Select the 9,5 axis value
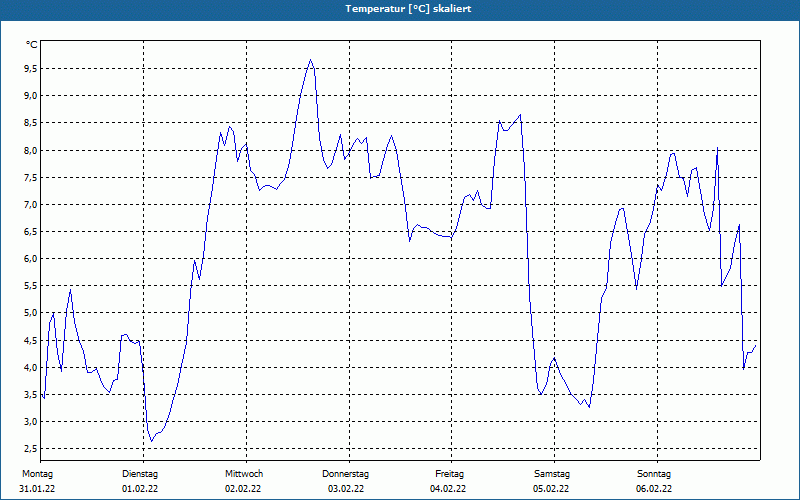This screenshot has width=800, height=500. coord(31,68)
